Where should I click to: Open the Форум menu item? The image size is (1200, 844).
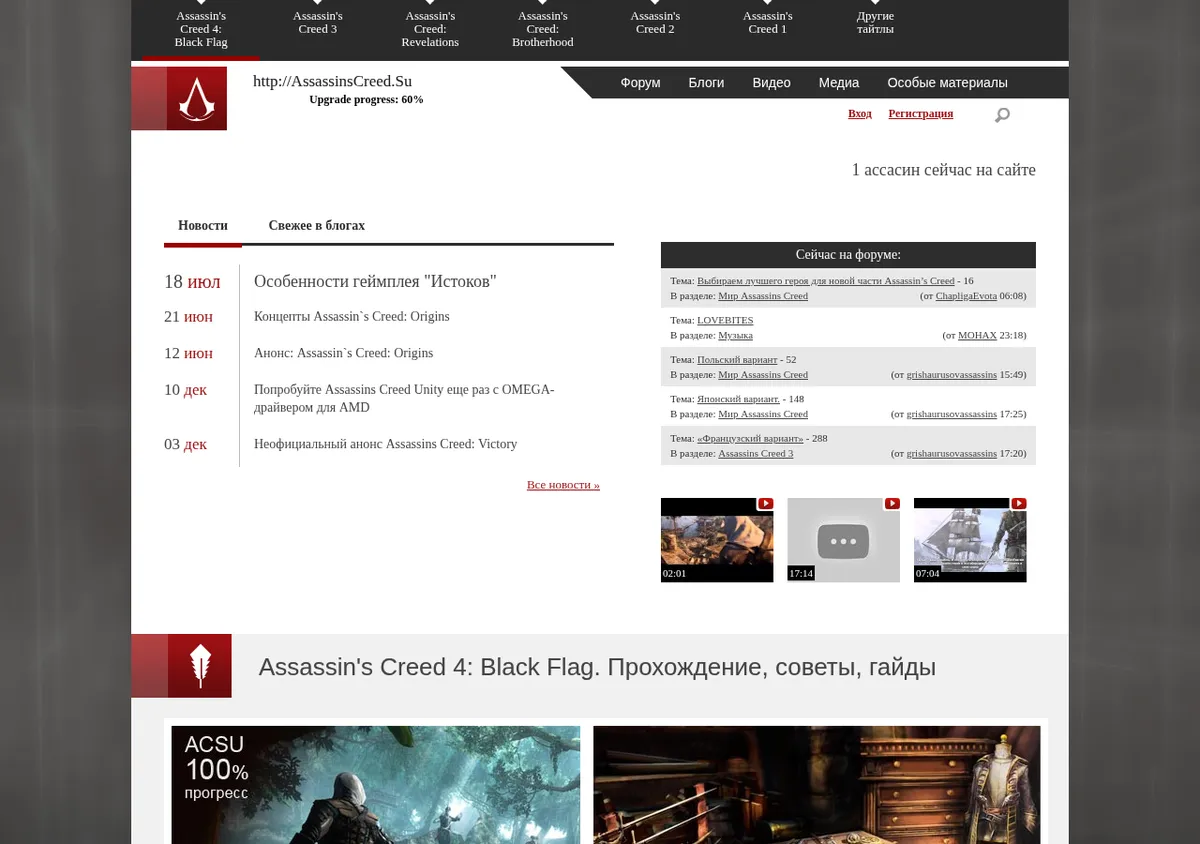click(x=640, y=83)
